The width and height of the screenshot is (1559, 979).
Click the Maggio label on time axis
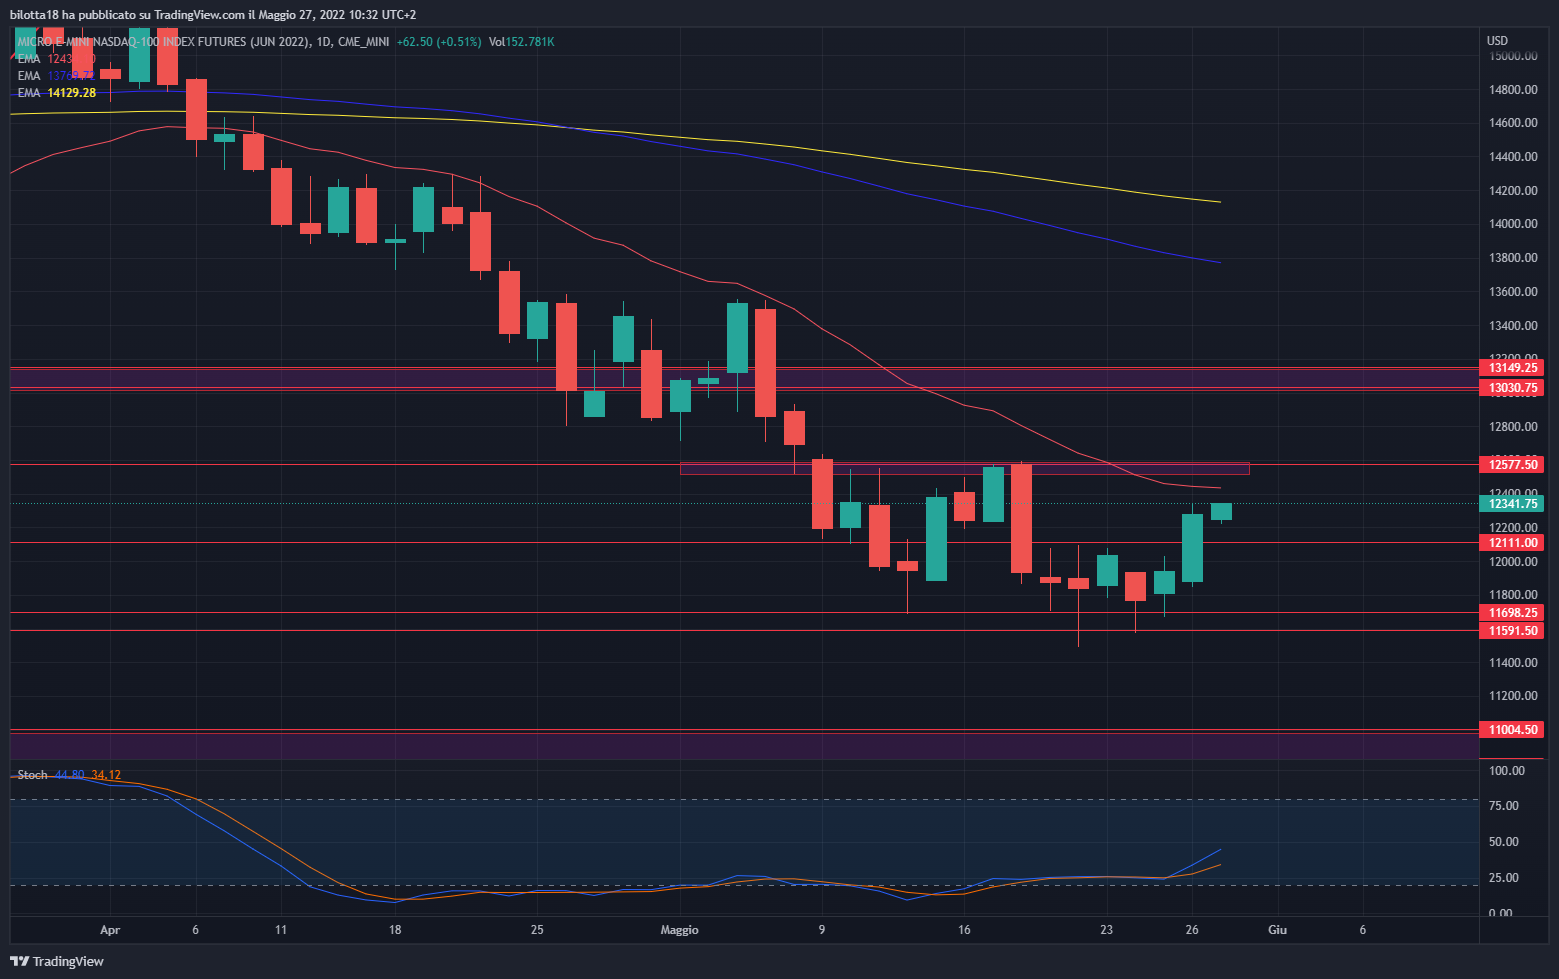coord(680,930)
